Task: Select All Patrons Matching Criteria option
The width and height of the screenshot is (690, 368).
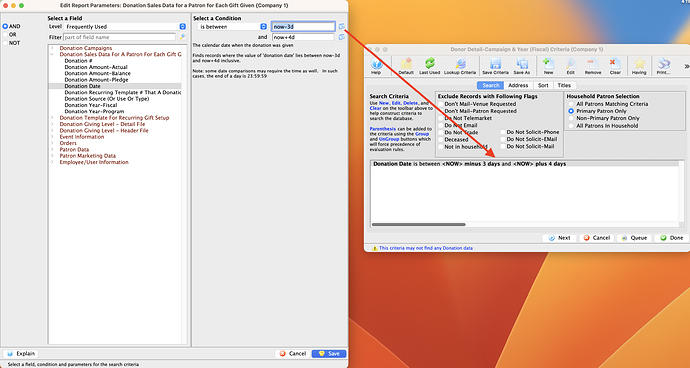Action: pyautogui.click(x=571, y=104)
